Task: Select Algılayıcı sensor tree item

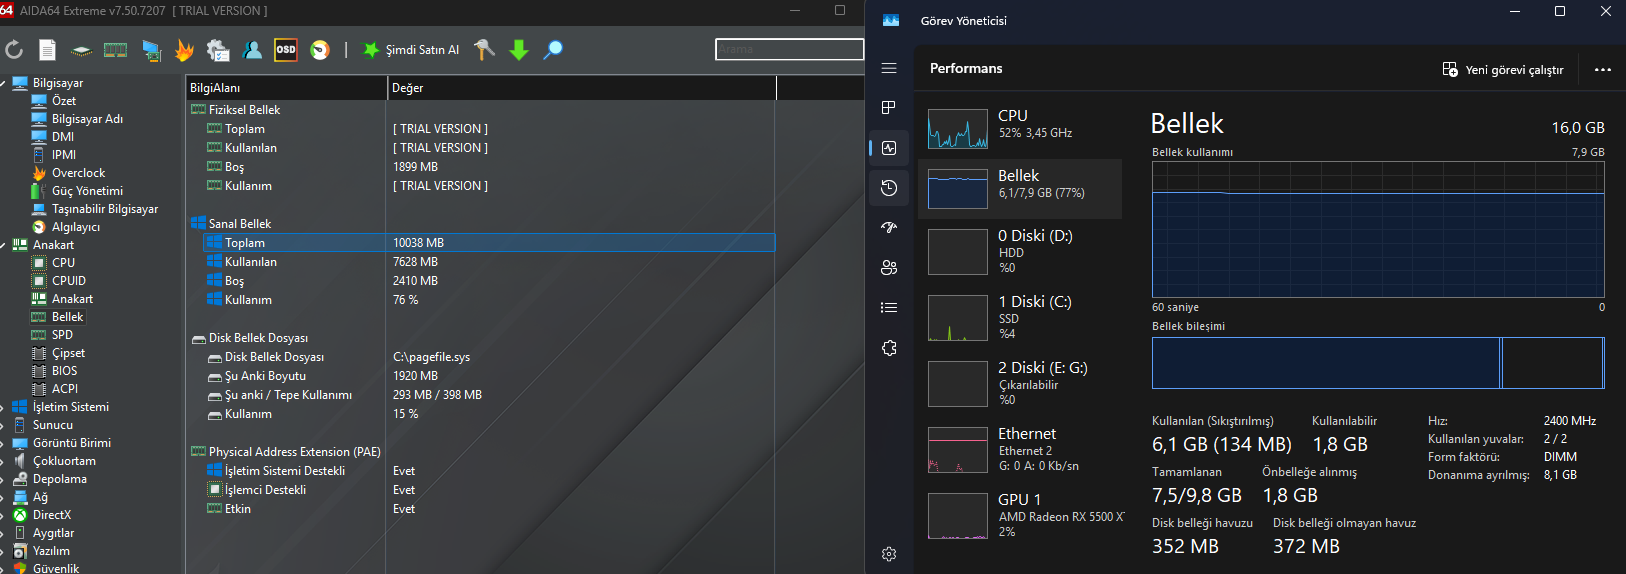Action: (76, 227)
